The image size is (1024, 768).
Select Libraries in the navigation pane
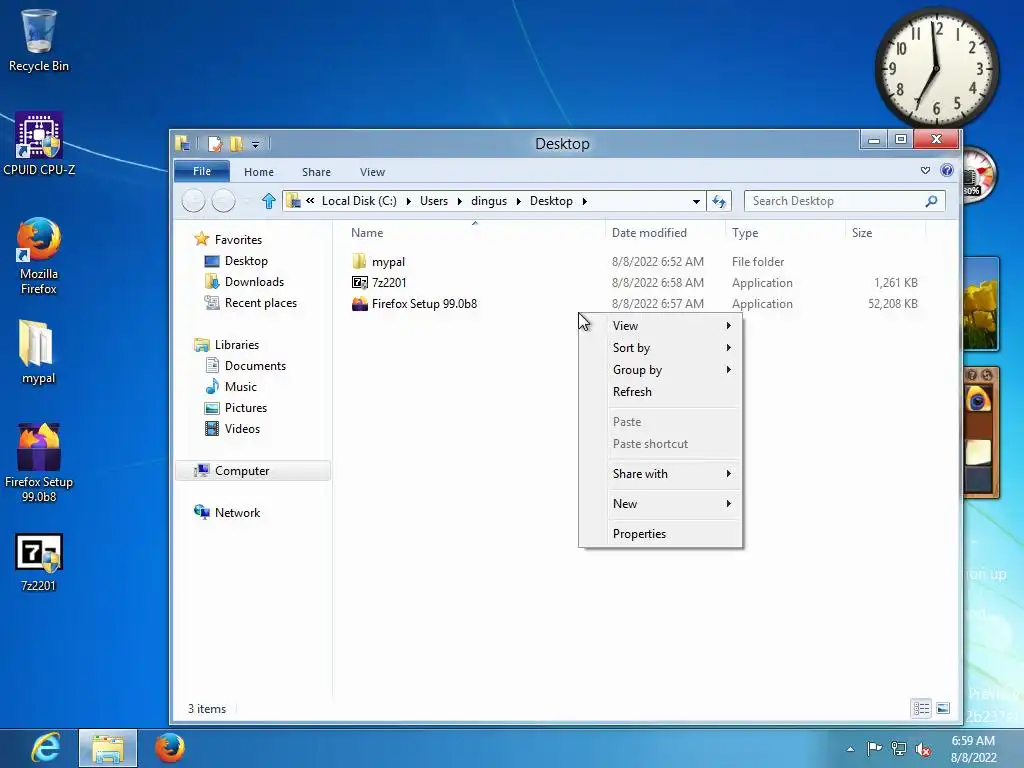point(236,345)
